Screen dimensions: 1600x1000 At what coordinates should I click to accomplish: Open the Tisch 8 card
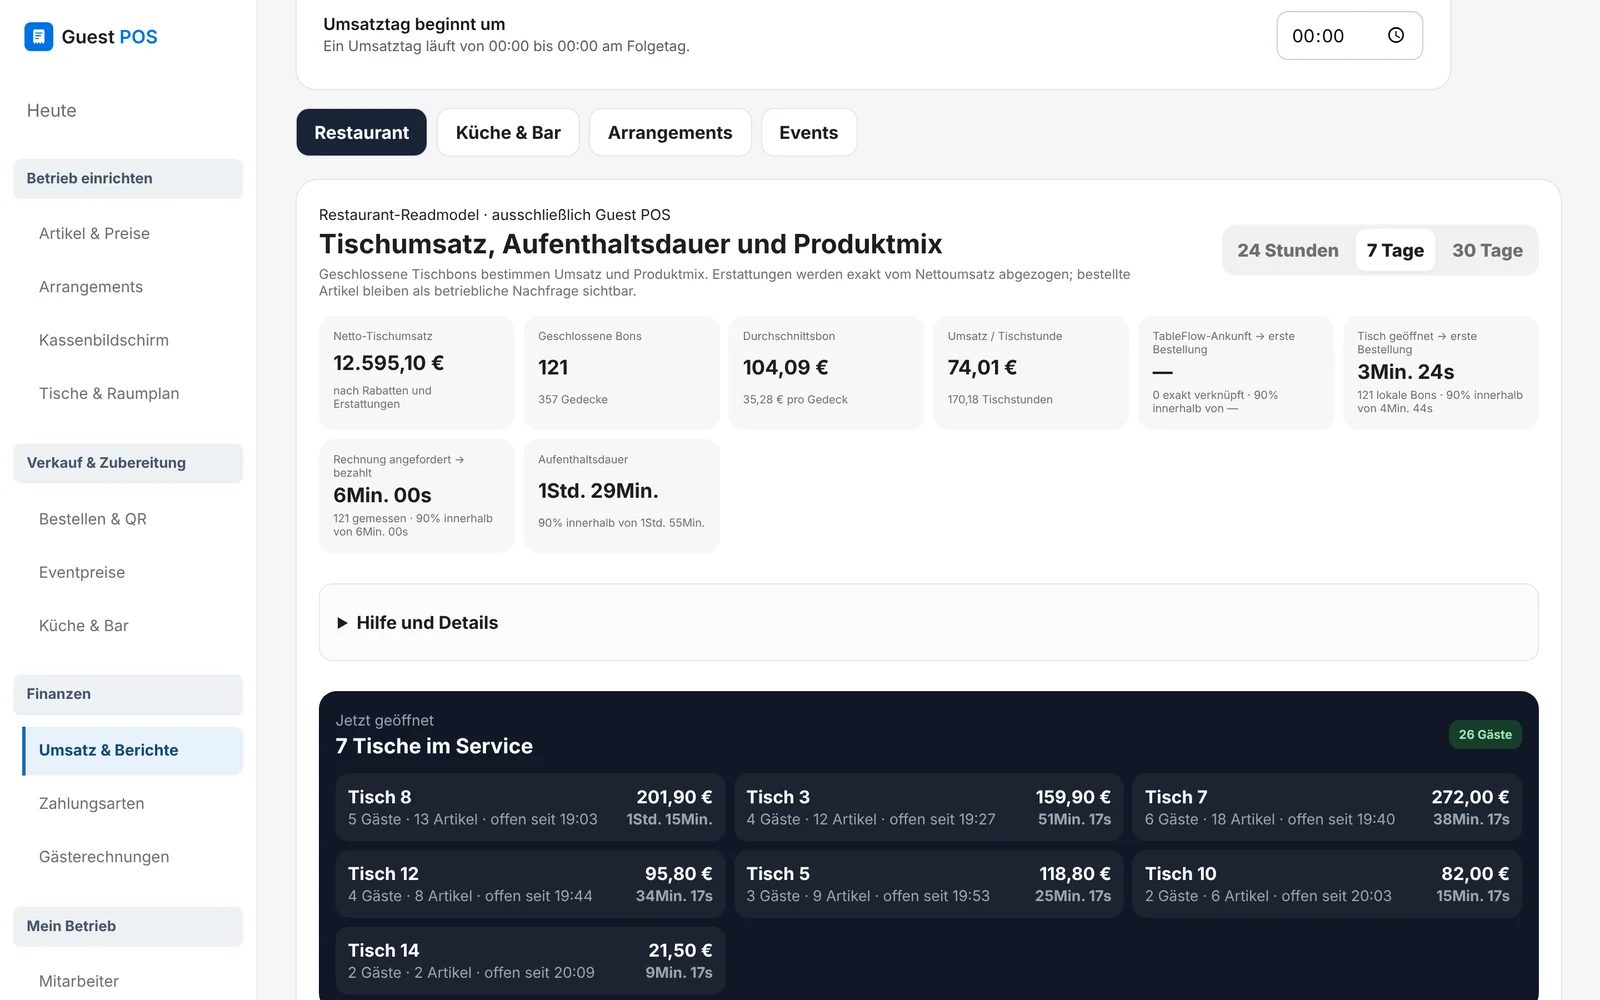click(530, 807)
